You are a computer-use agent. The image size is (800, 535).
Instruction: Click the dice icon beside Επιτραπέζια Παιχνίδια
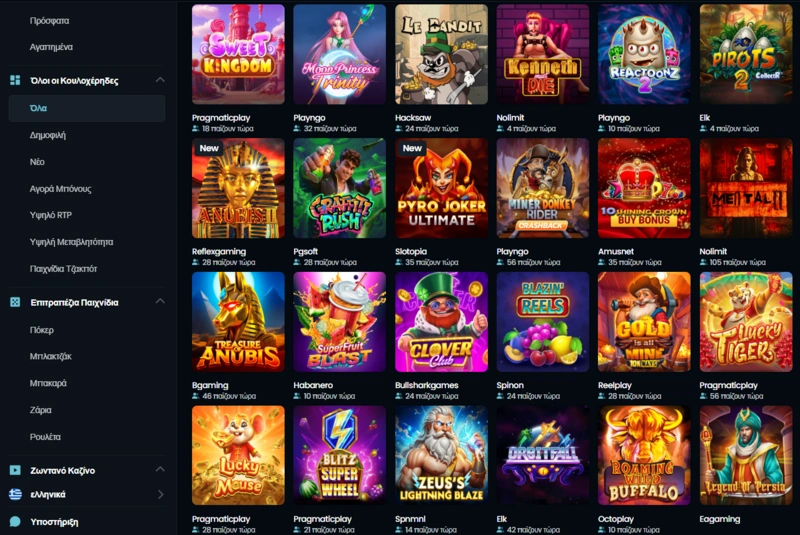[x=15, y=302]
